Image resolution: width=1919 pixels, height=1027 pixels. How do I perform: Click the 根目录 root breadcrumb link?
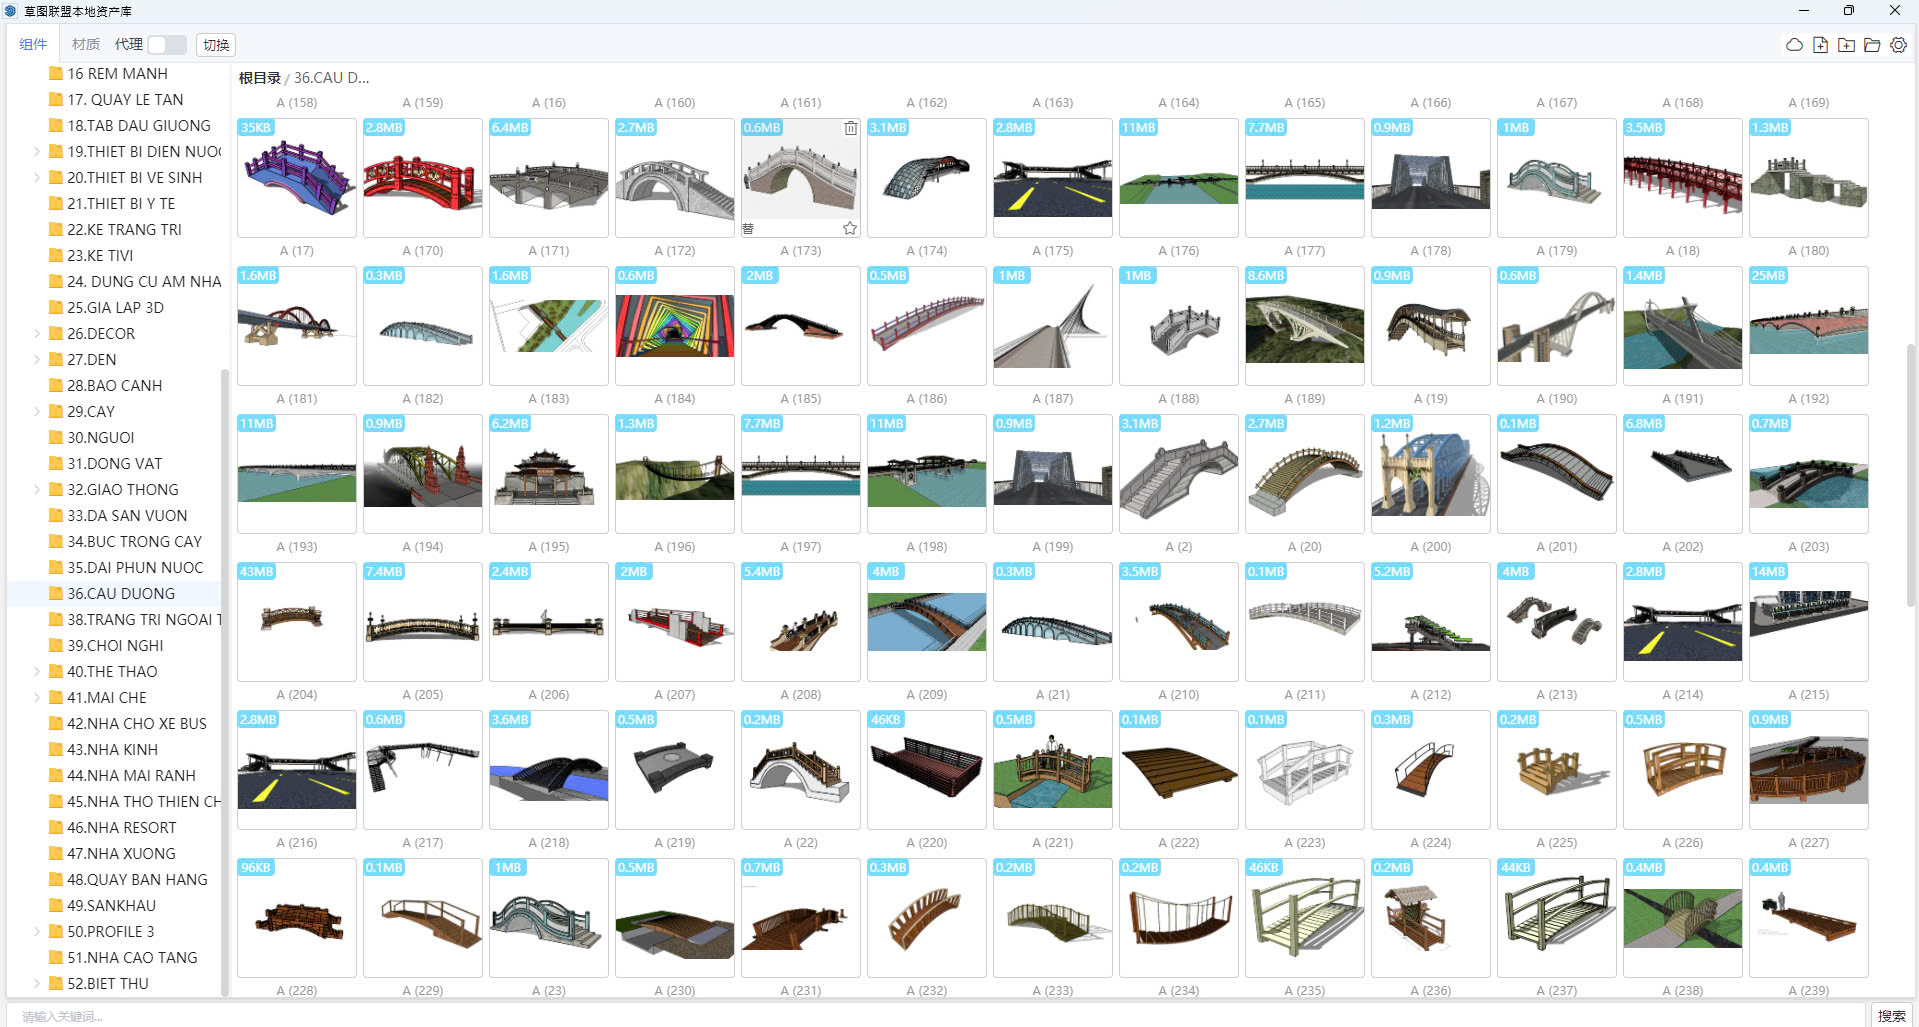pos(259,78)
